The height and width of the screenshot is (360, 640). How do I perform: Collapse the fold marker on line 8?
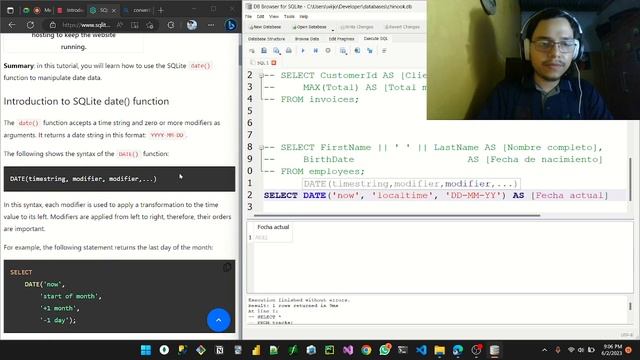(261, 147)
